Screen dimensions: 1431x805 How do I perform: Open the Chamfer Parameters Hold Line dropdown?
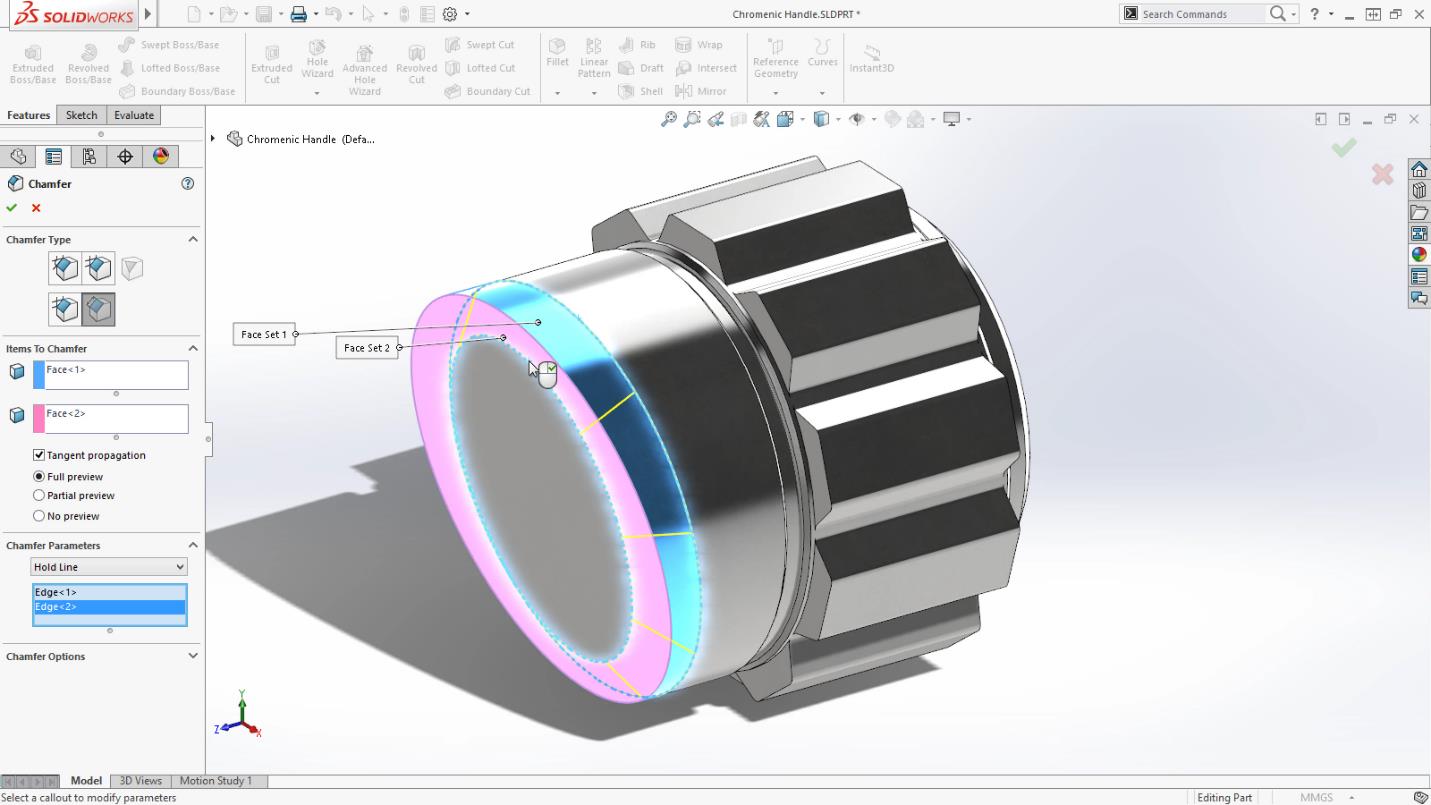pos(179,566)
